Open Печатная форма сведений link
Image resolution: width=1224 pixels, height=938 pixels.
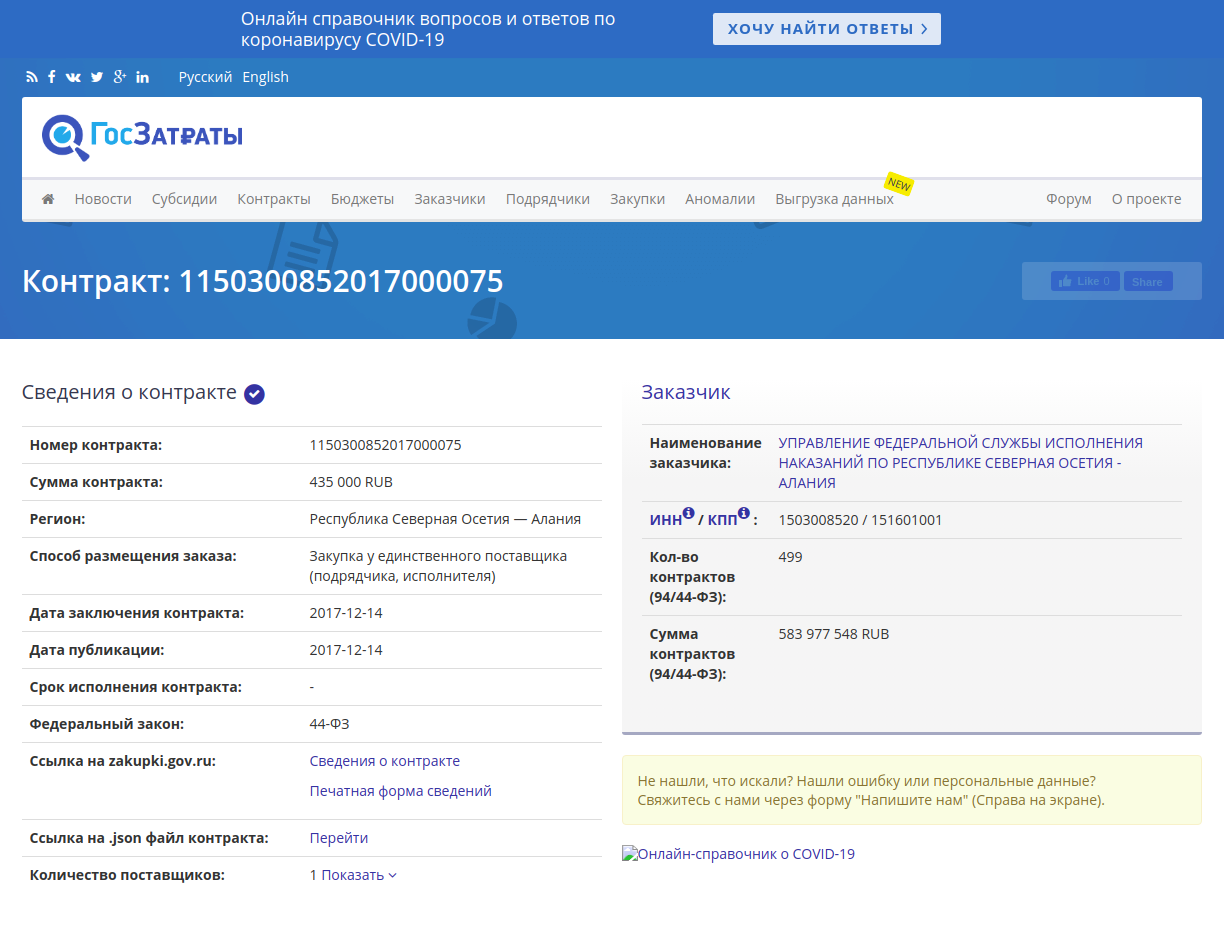(400, 791)
